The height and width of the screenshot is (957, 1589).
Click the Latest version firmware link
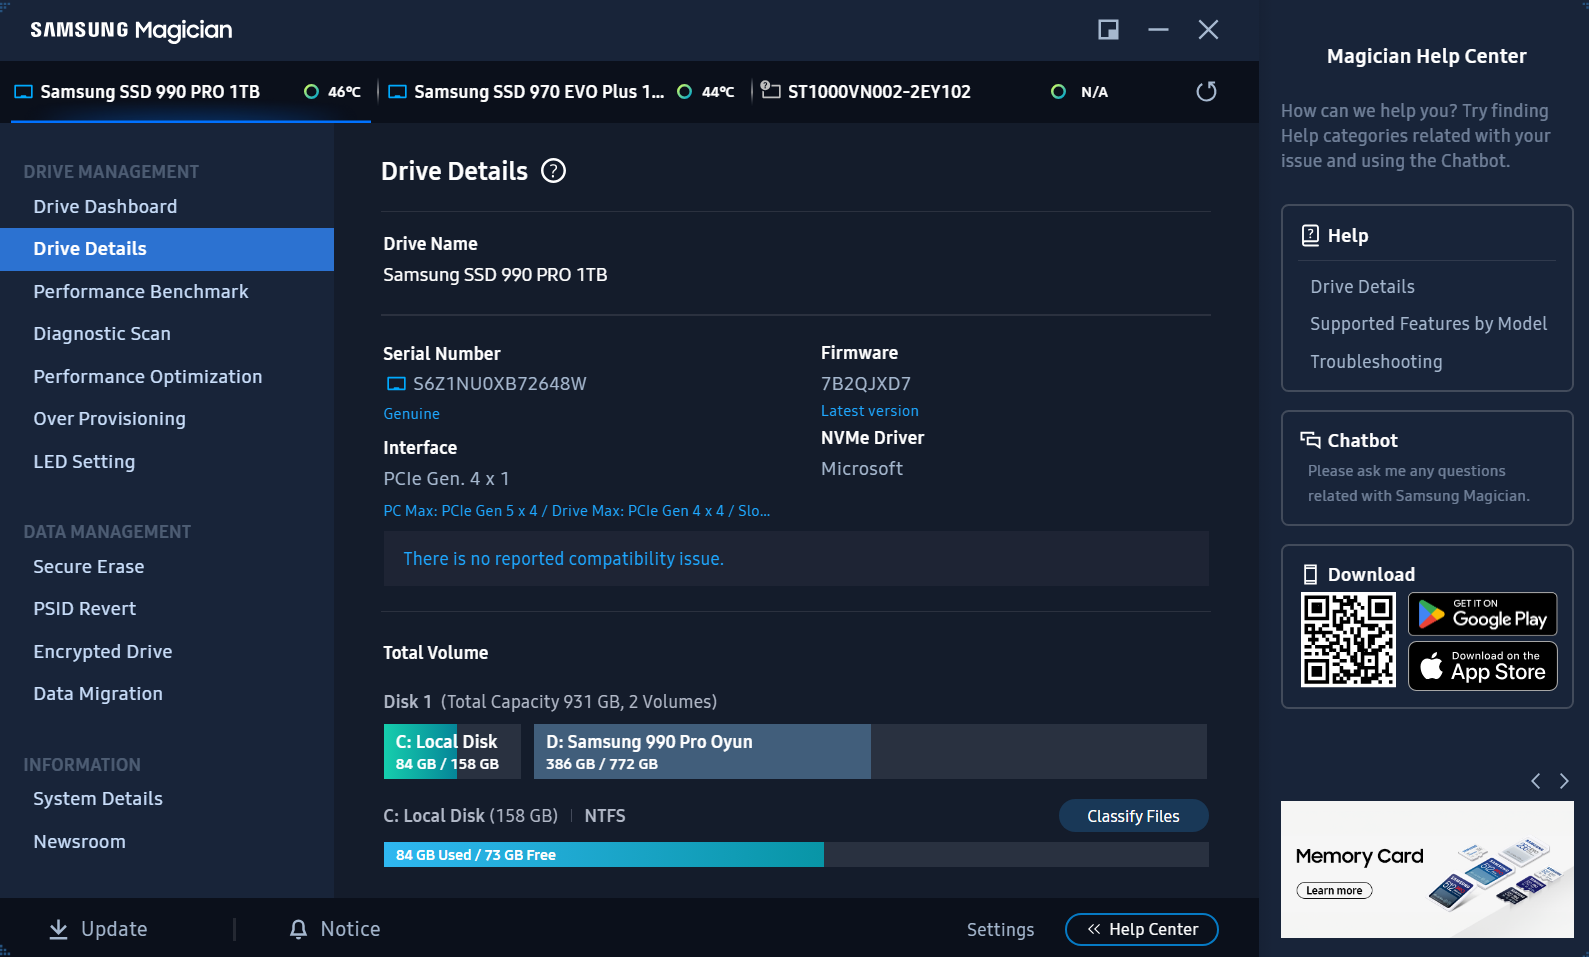[869, 411]
